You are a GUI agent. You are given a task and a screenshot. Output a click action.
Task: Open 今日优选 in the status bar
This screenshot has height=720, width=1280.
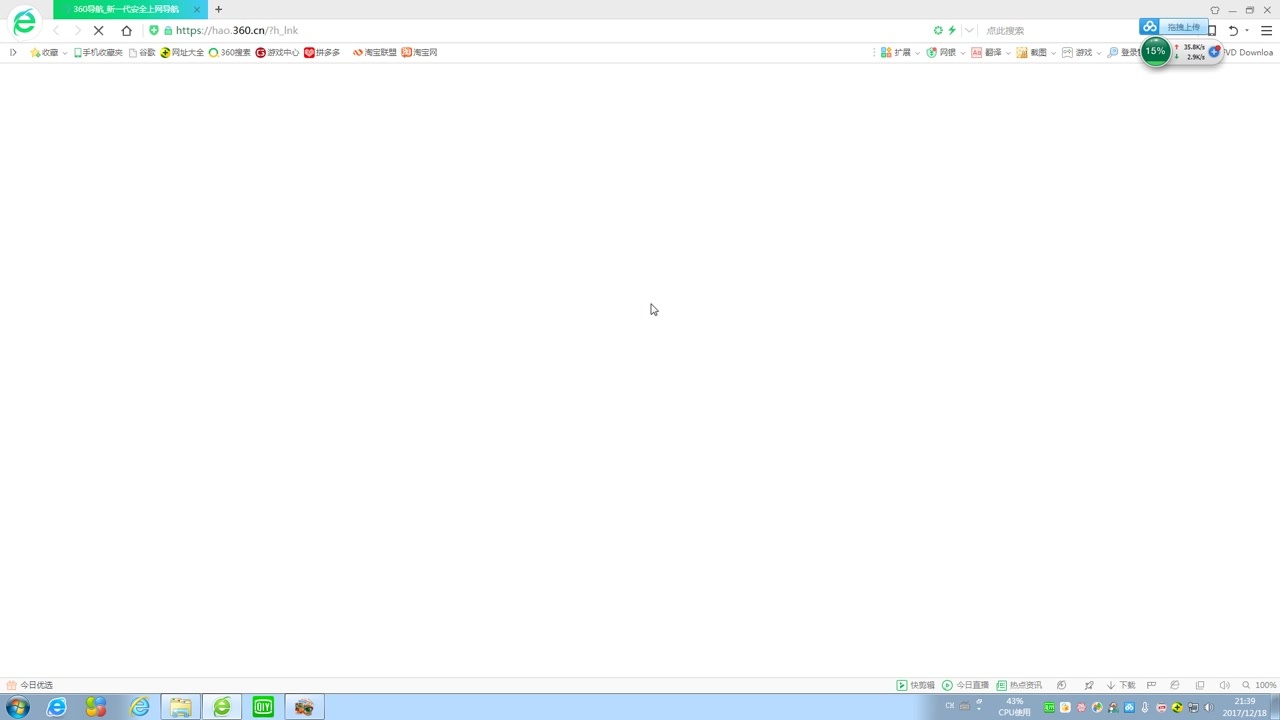click(30, 686)
